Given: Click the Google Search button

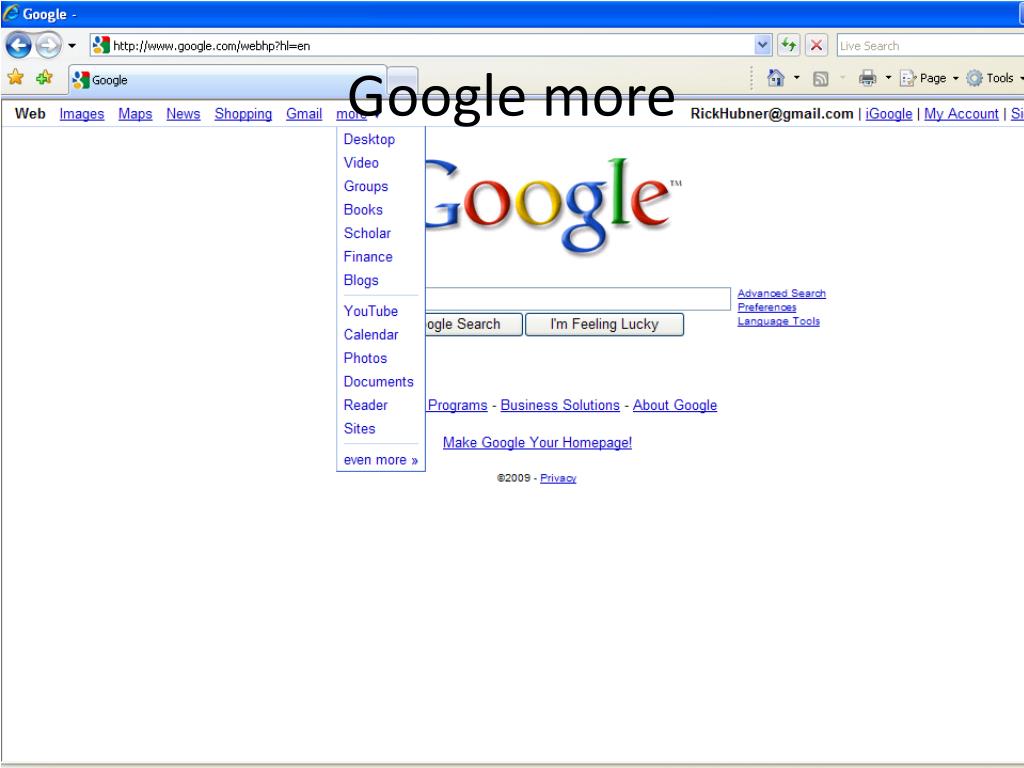Looking at the screenshot, I should [x=473, y=325].
